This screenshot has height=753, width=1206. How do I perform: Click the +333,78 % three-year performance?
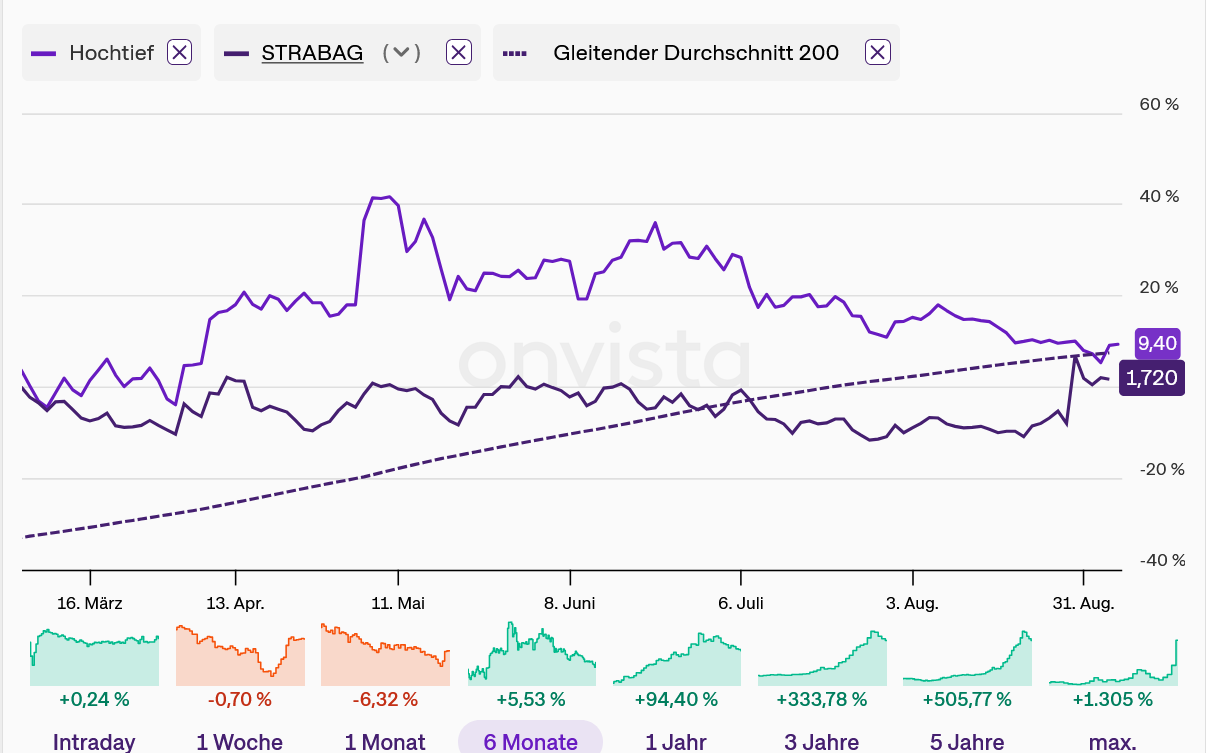click(x=822, y=699)
